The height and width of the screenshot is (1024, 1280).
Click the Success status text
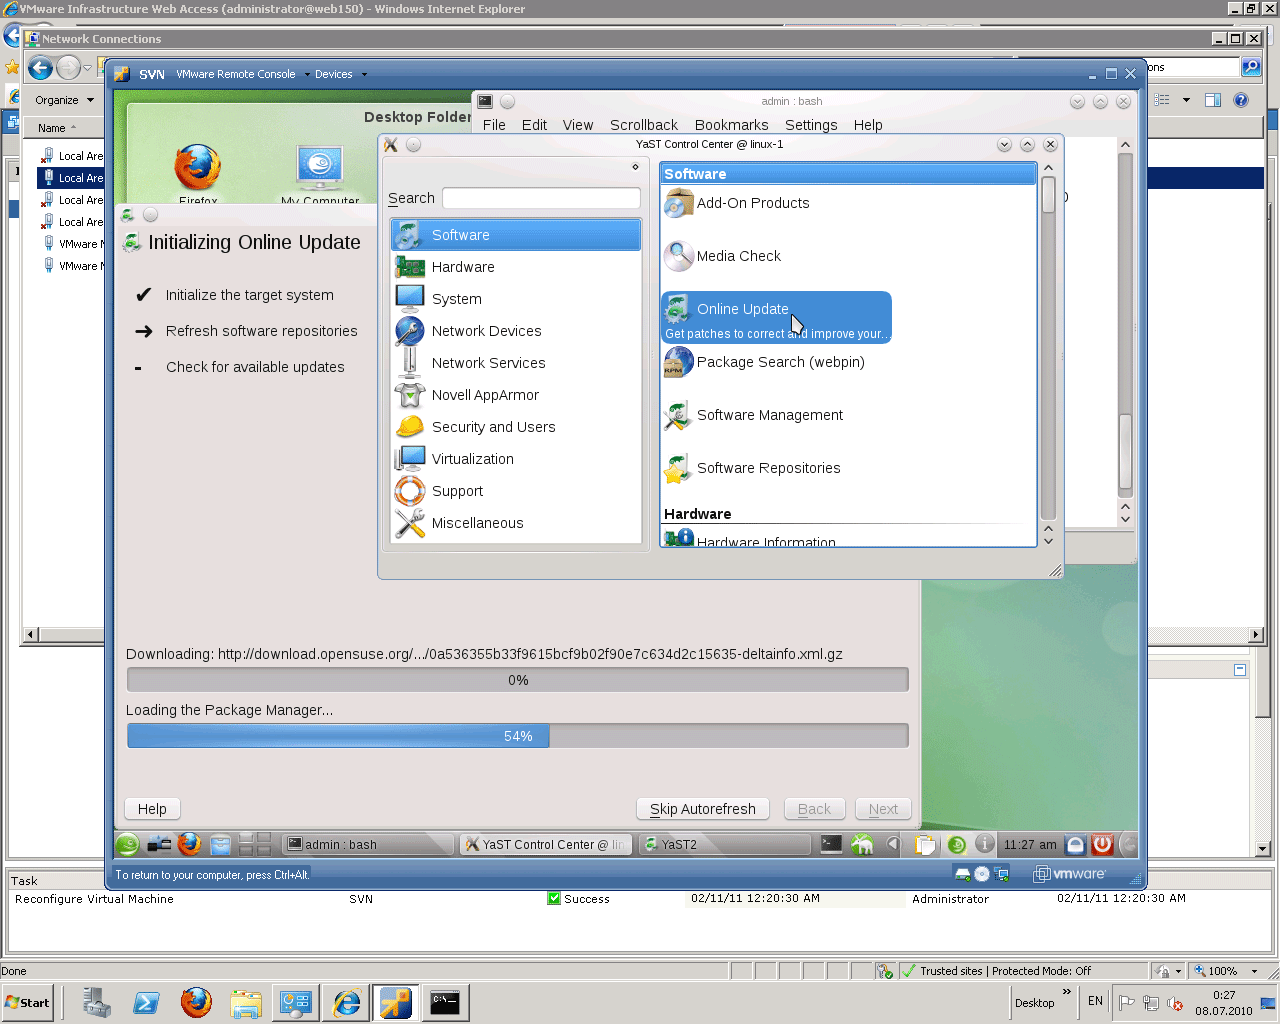(587, 899)
